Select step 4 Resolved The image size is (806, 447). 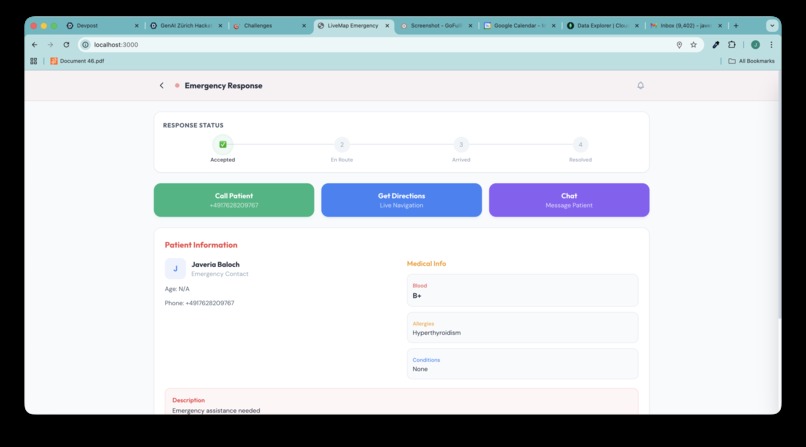click(580, 144)
